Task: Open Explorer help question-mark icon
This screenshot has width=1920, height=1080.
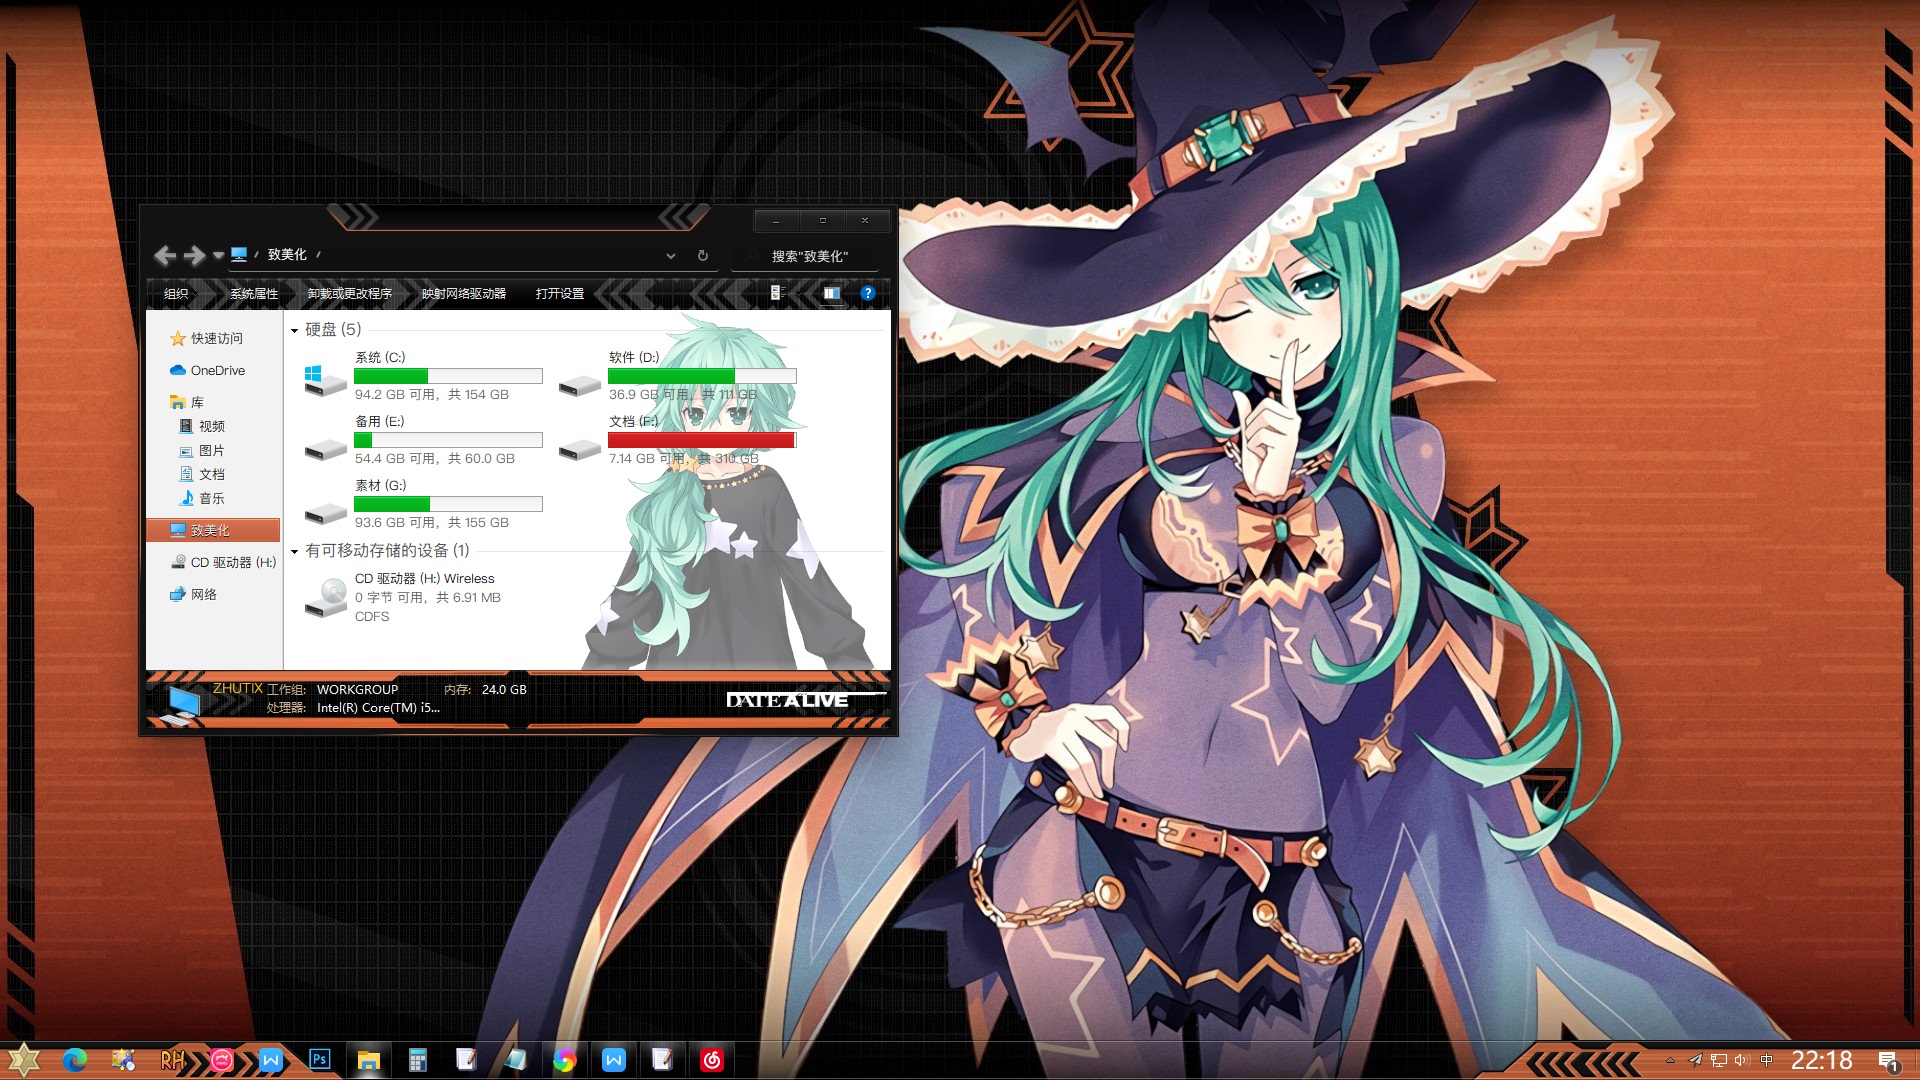Action: coord(868,293)
